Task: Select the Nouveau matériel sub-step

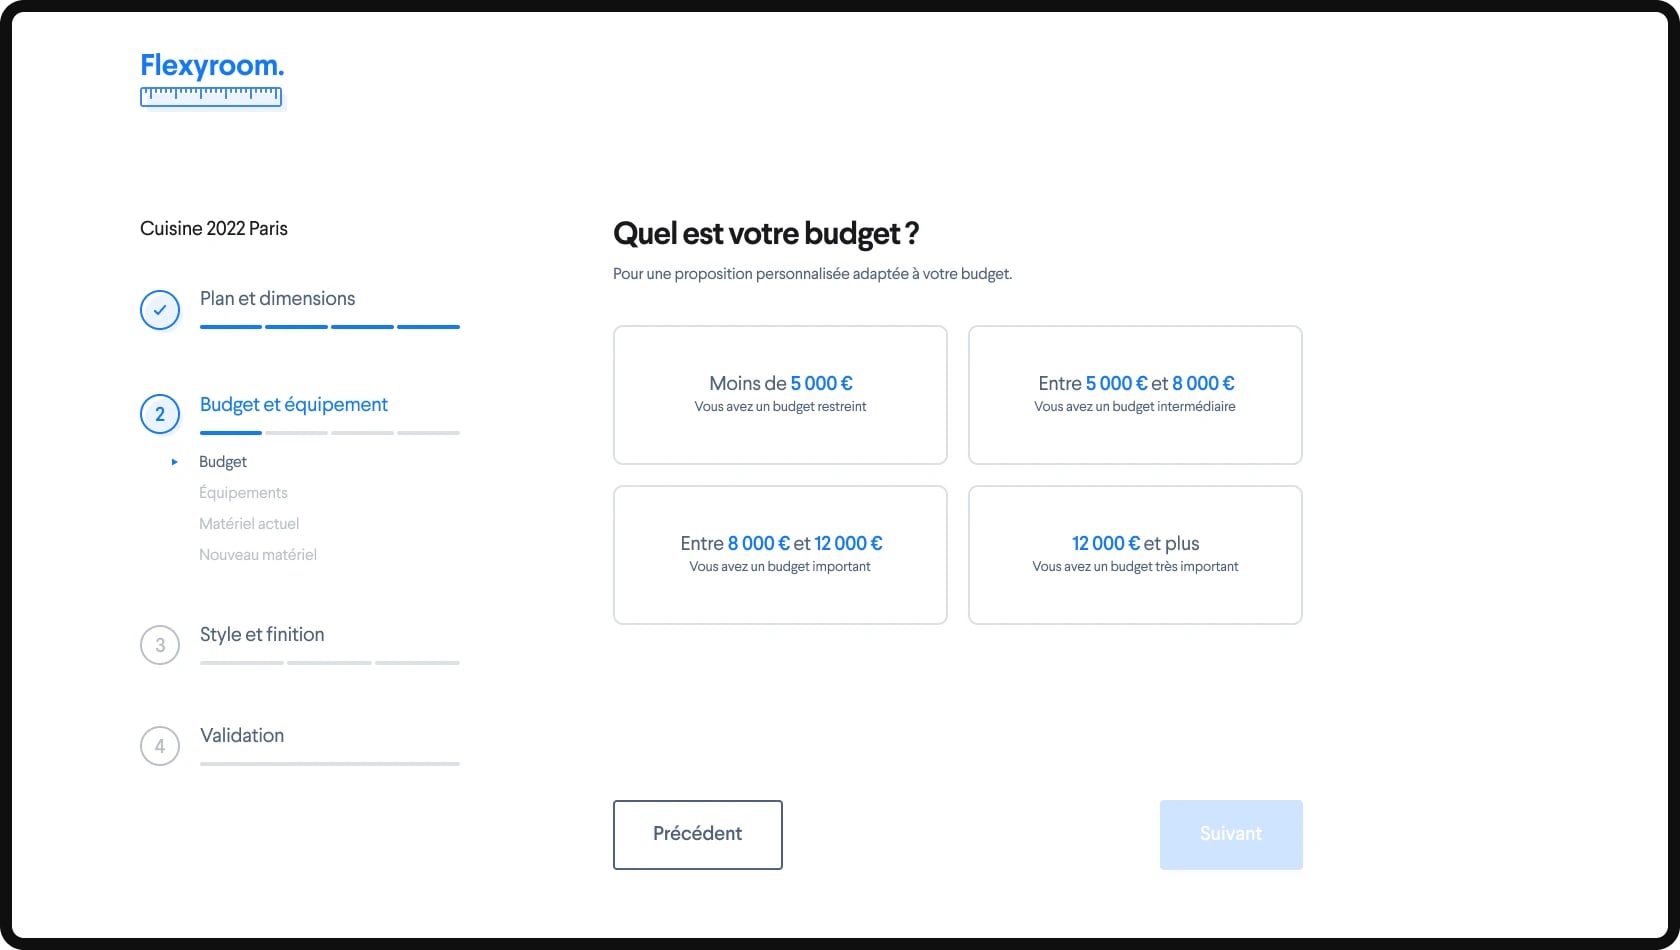Action: pos(258,555)
